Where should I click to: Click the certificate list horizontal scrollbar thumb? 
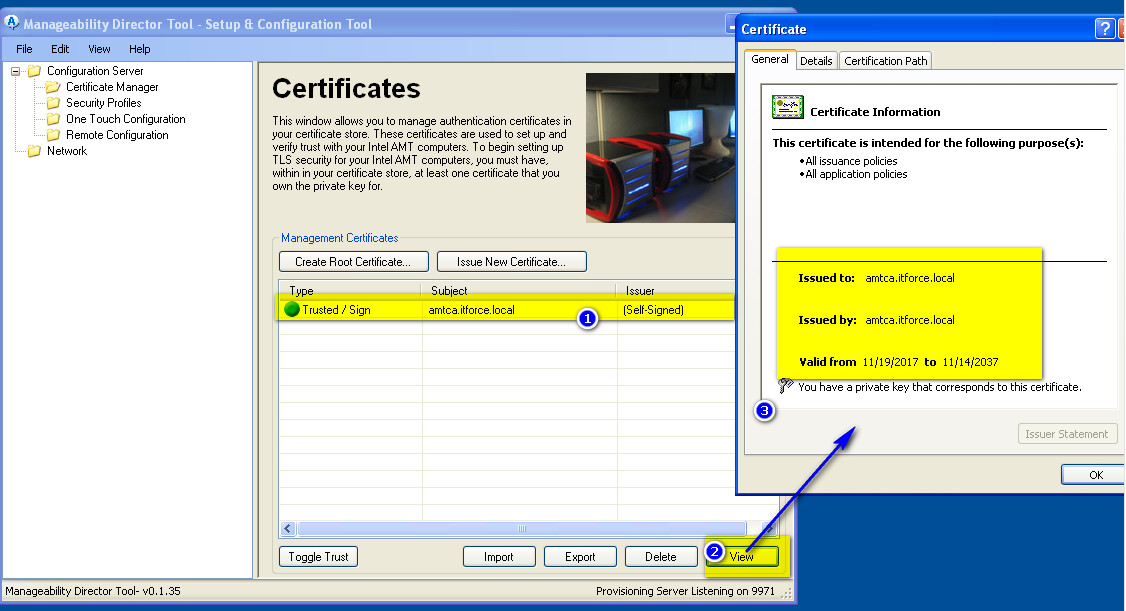point(522,528)
